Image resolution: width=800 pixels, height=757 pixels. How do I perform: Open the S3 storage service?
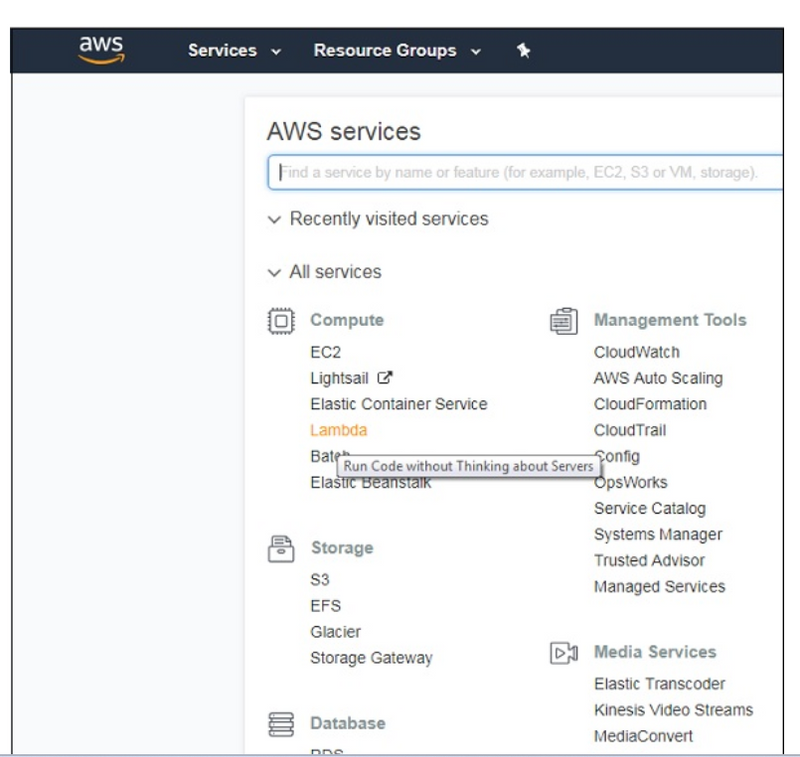click(x=320, y=579)
